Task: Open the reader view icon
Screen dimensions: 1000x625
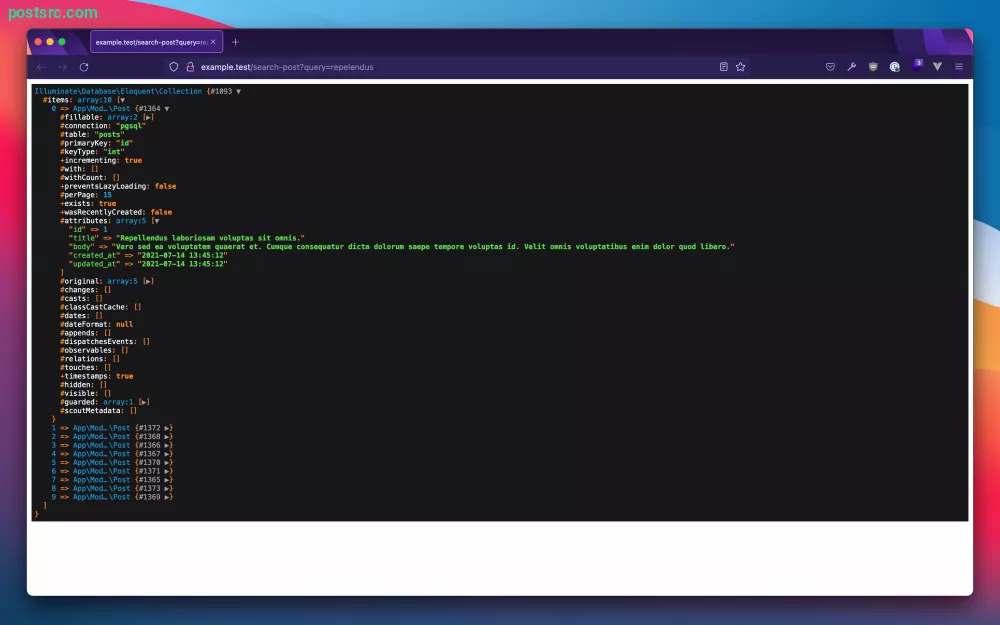Action: point(723,67)
